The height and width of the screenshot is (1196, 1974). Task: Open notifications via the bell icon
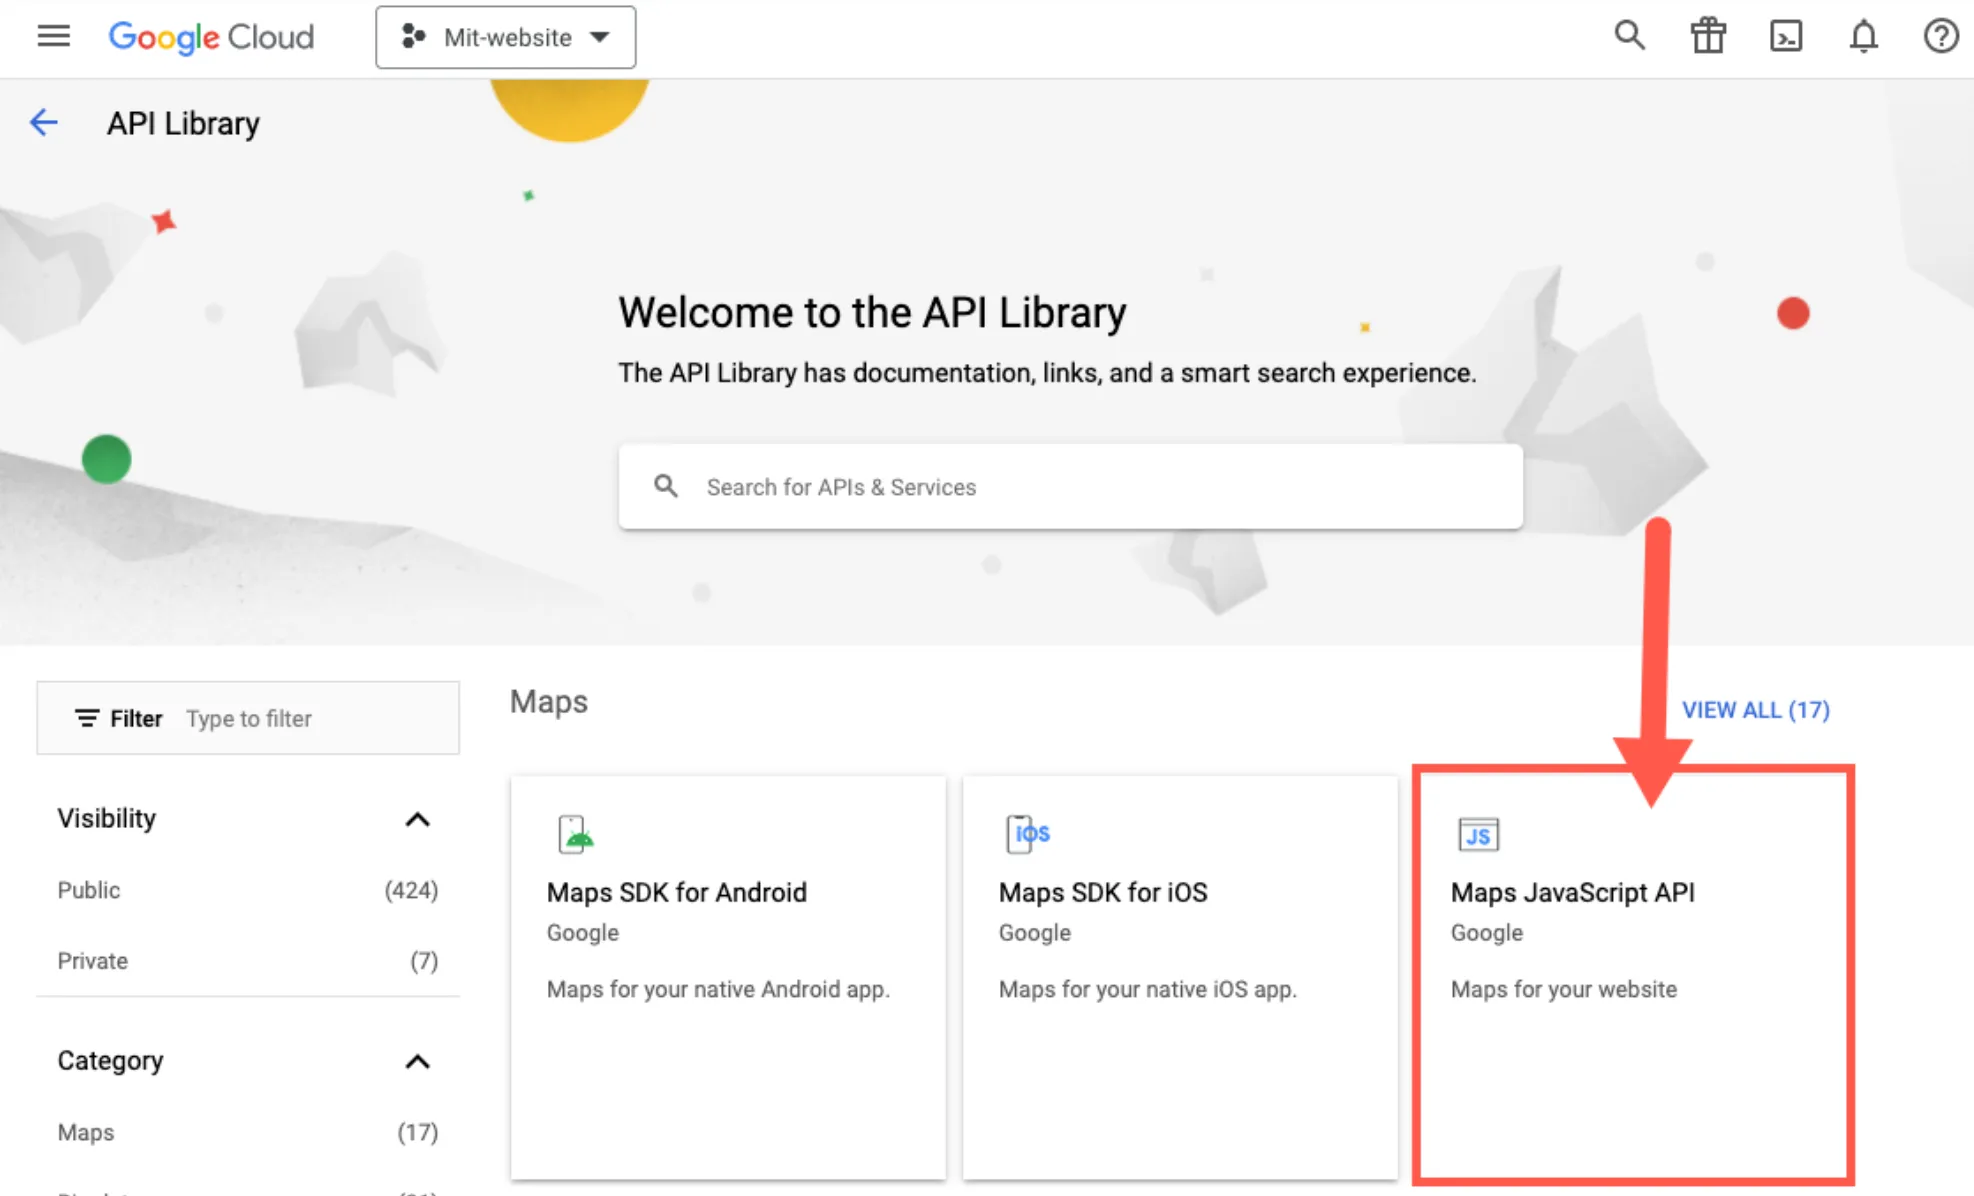click(1863, 36)
